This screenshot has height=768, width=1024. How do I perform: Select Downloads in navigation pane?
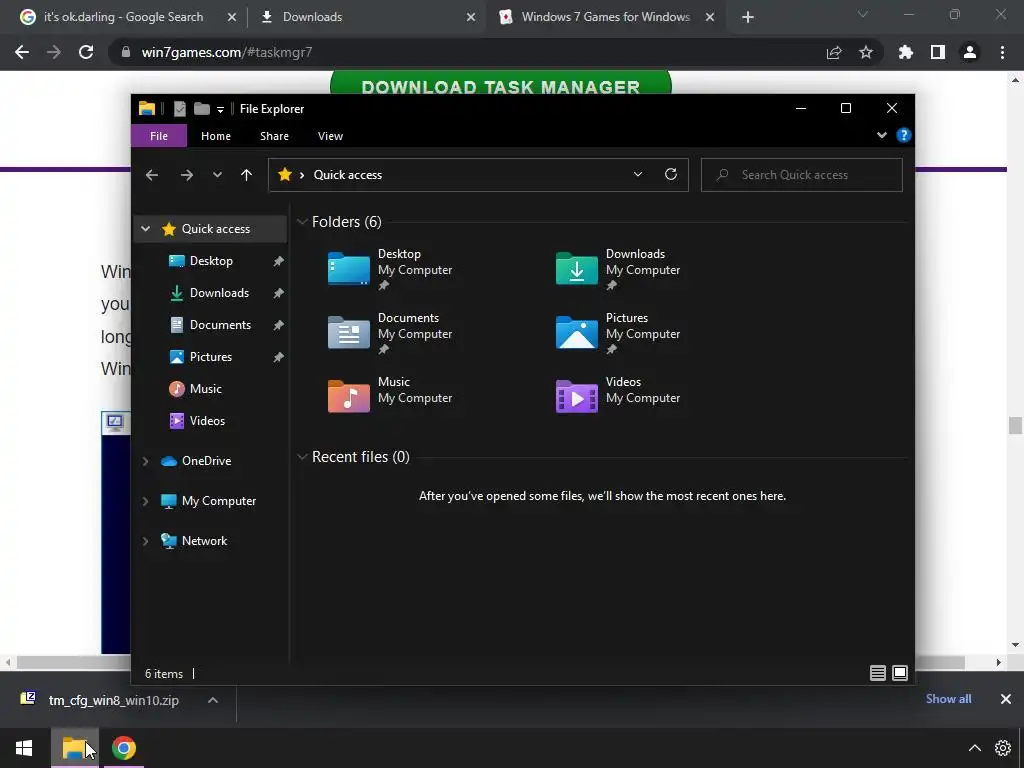pyautogui.click(x=219, y=293)
